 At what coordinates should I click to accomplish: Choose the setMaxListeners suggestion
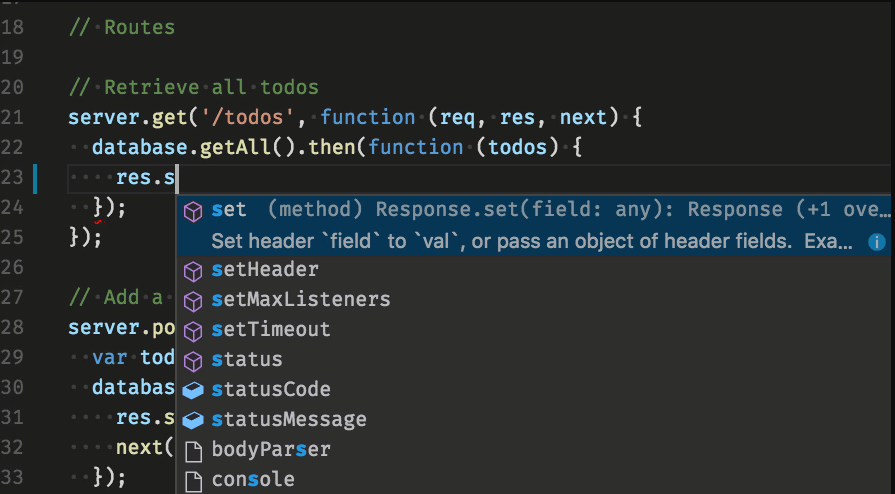click(535, 300)
